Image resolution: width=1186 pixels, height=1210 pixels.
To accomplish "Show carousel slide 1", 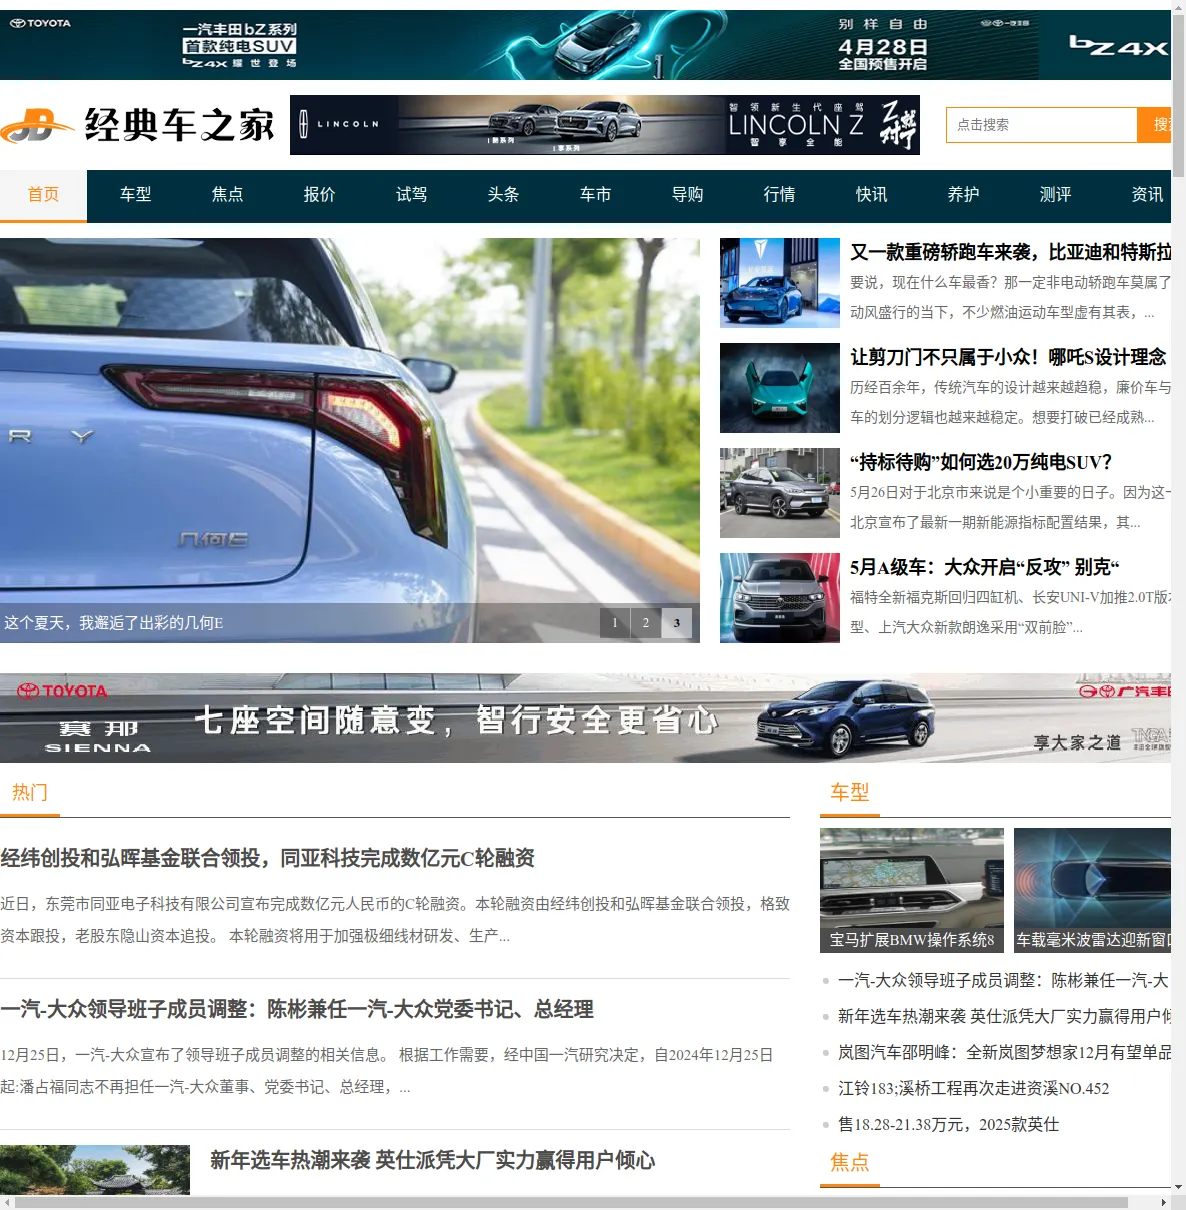I will [x=615, y=623].
